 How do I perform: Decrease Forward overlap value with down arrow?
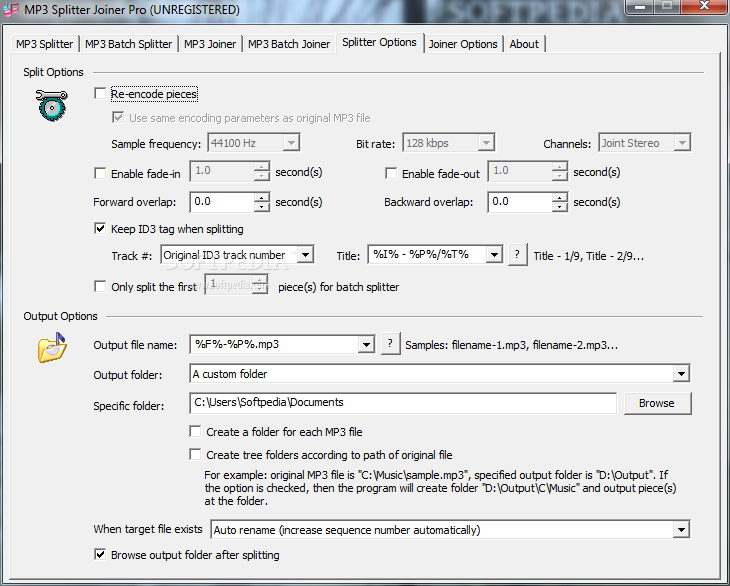click(x=262, y=207)
